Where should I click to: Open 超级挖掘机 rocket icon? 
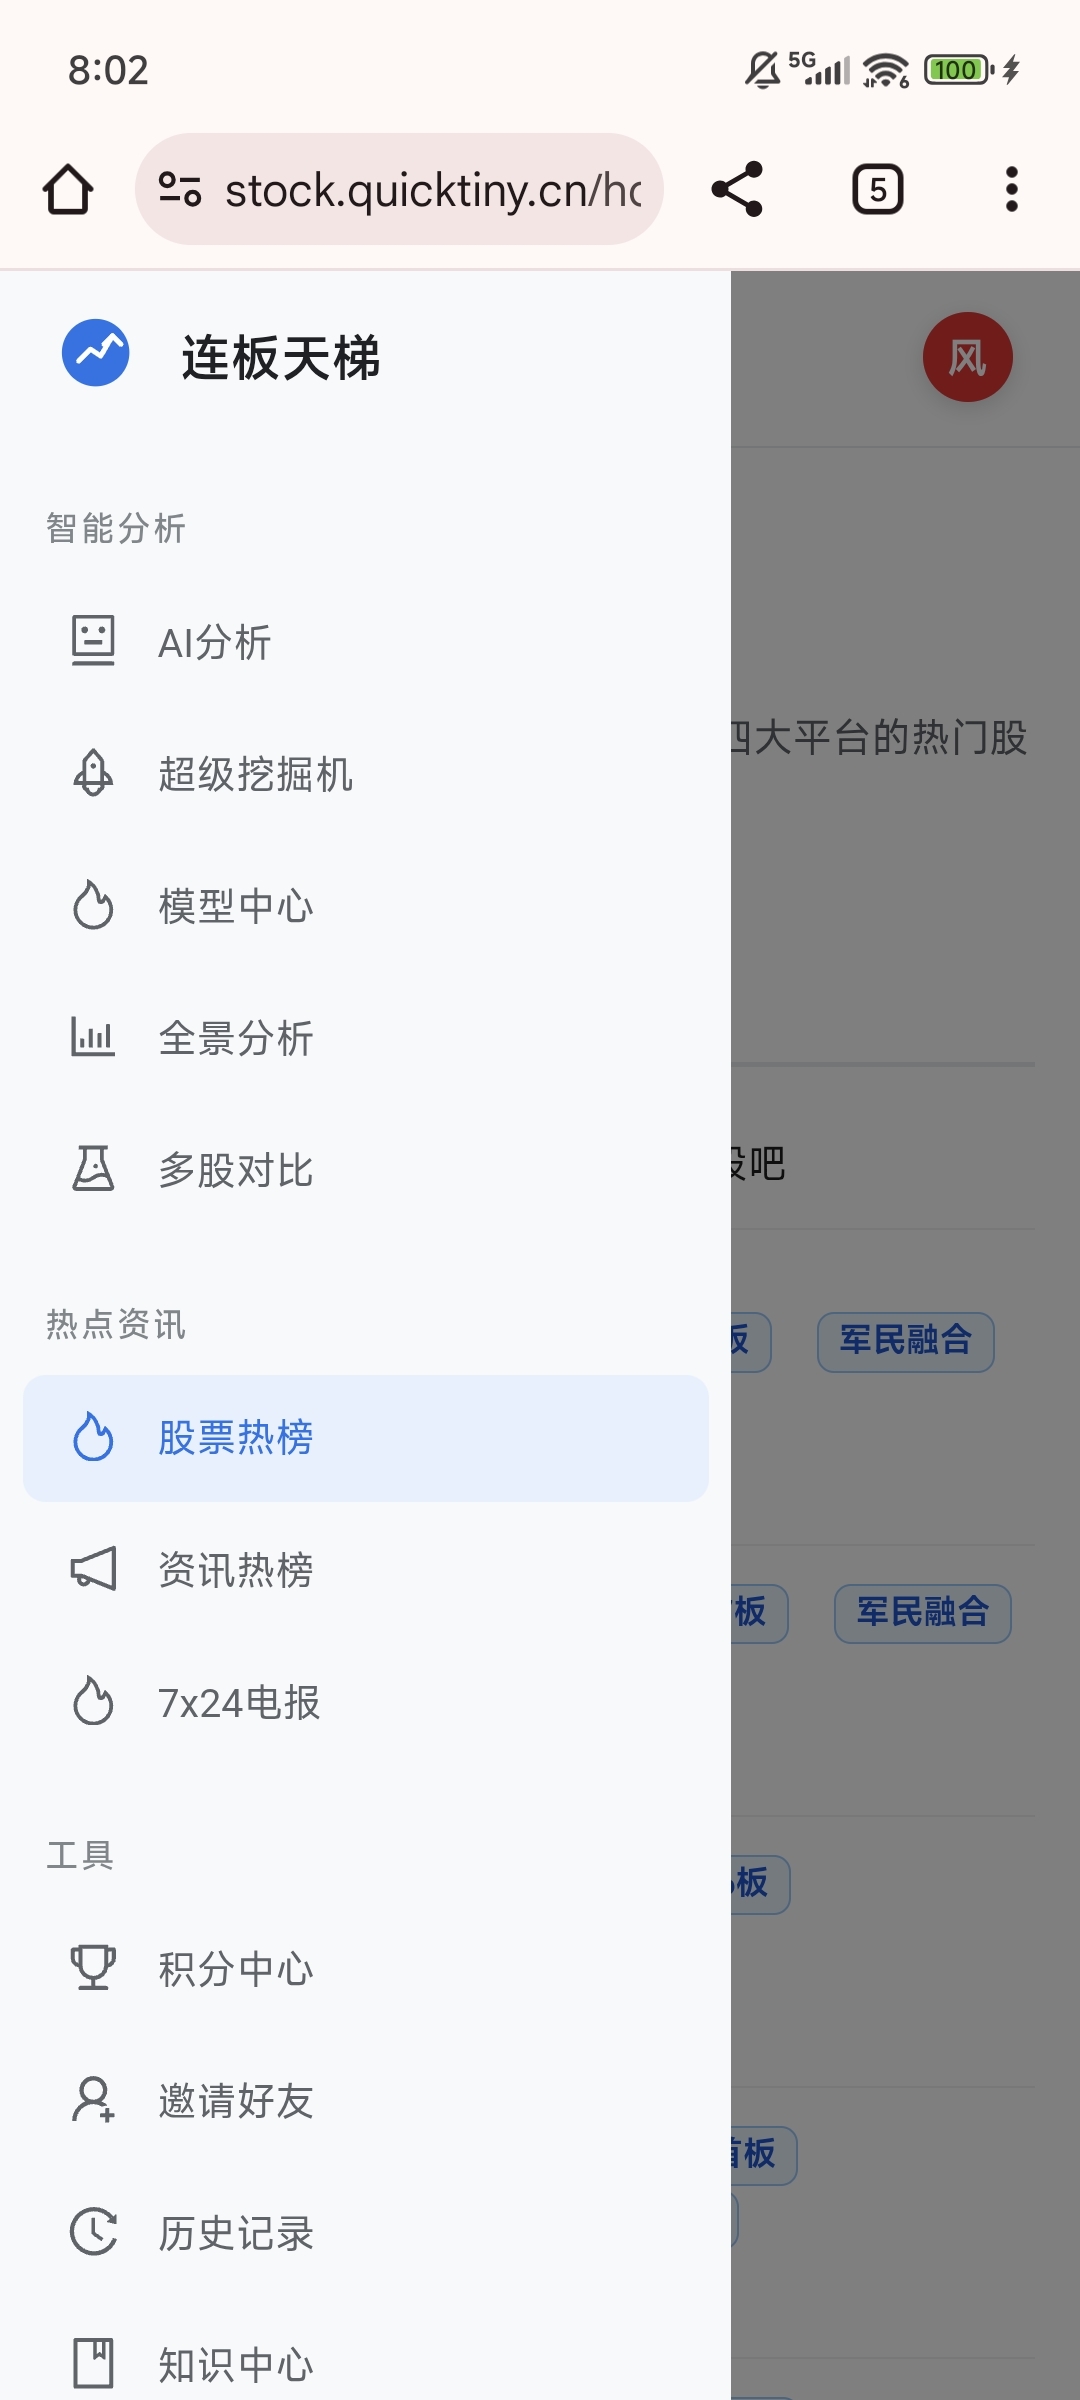(x=93, y=773)
